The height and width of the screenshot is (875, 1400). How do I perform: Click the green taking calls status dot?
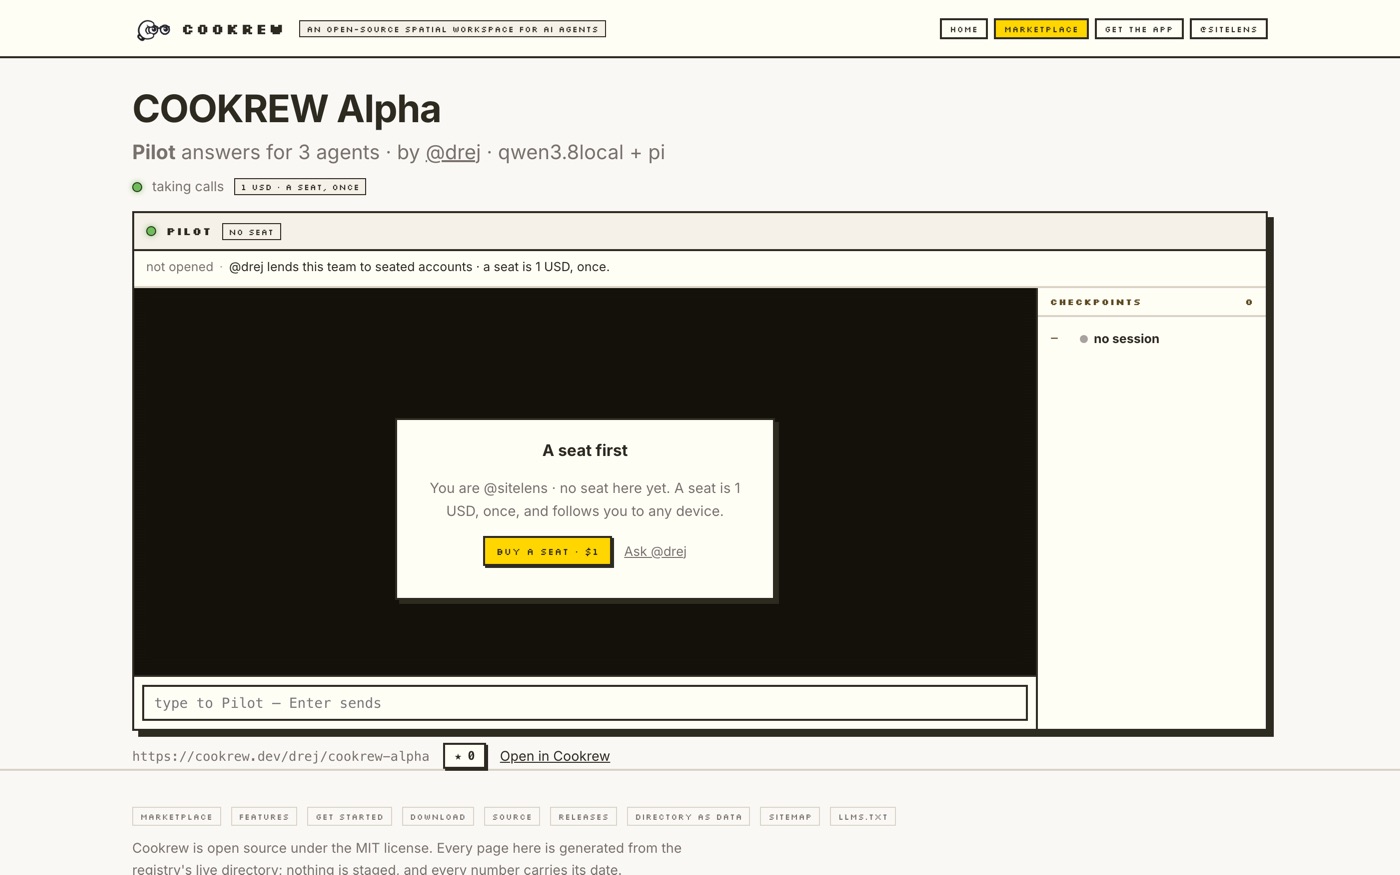coord(138,187)
